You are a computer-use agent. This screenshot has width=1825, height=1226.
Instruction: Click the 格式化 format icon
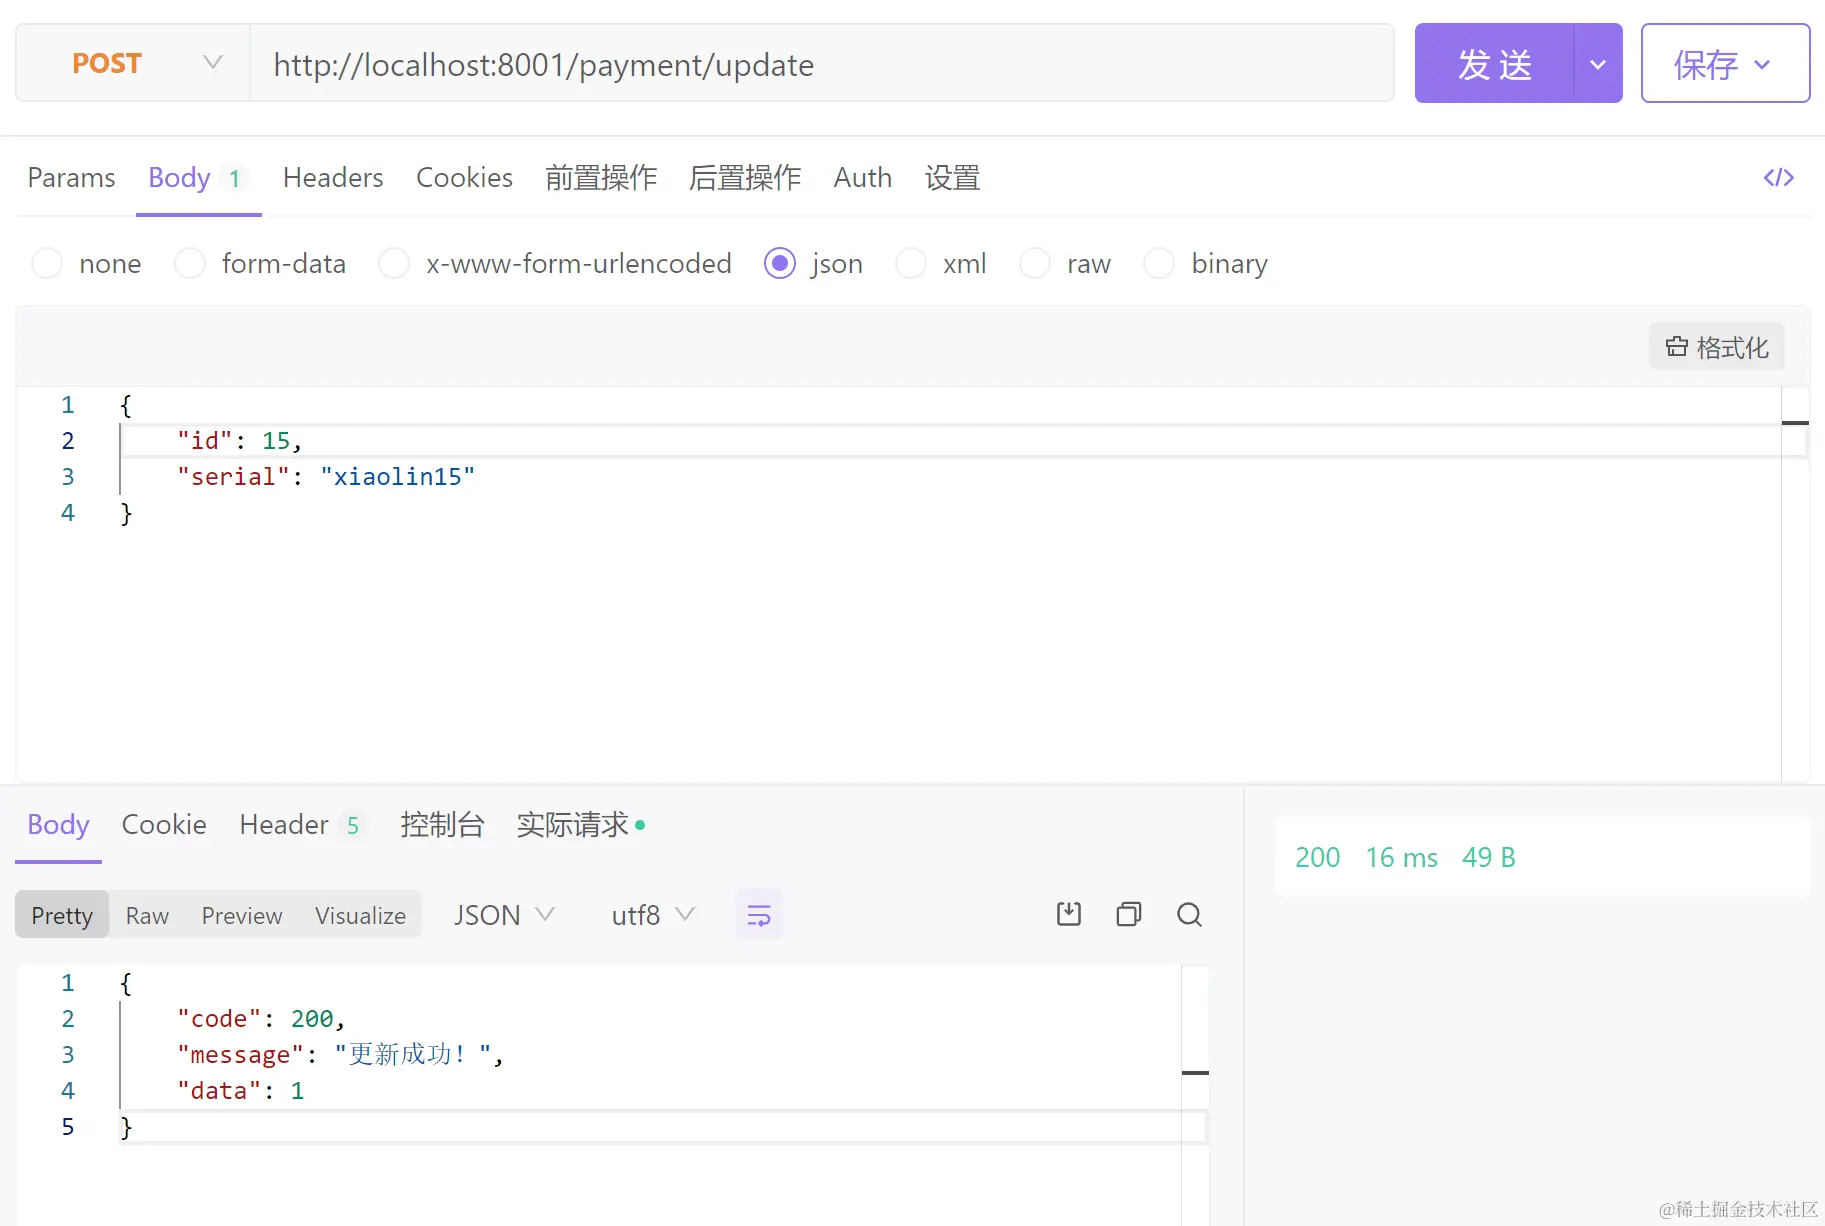(x=1715, y=346)
